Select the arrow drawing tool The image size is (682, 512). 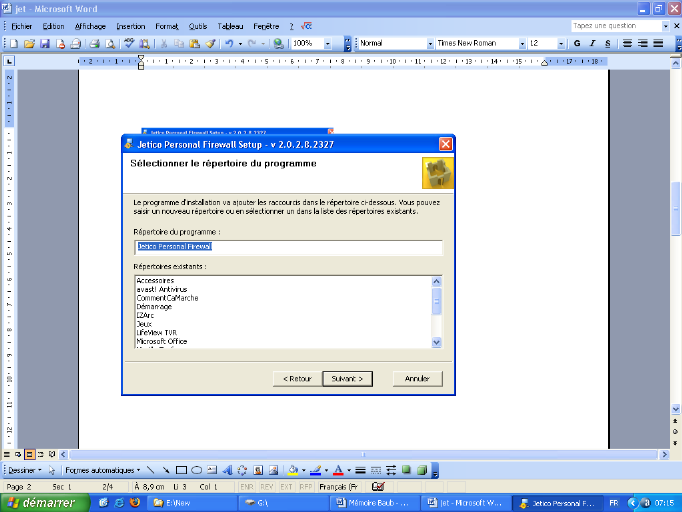166,470
